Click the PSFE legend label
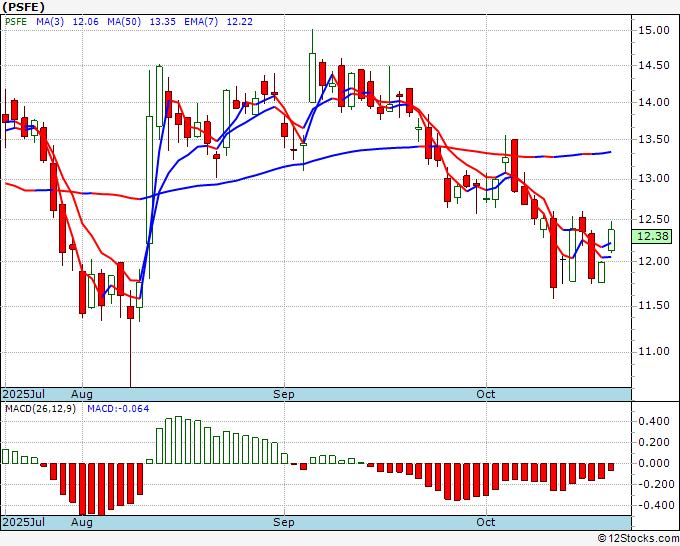The image size is (680, 546). pos(16,22)
